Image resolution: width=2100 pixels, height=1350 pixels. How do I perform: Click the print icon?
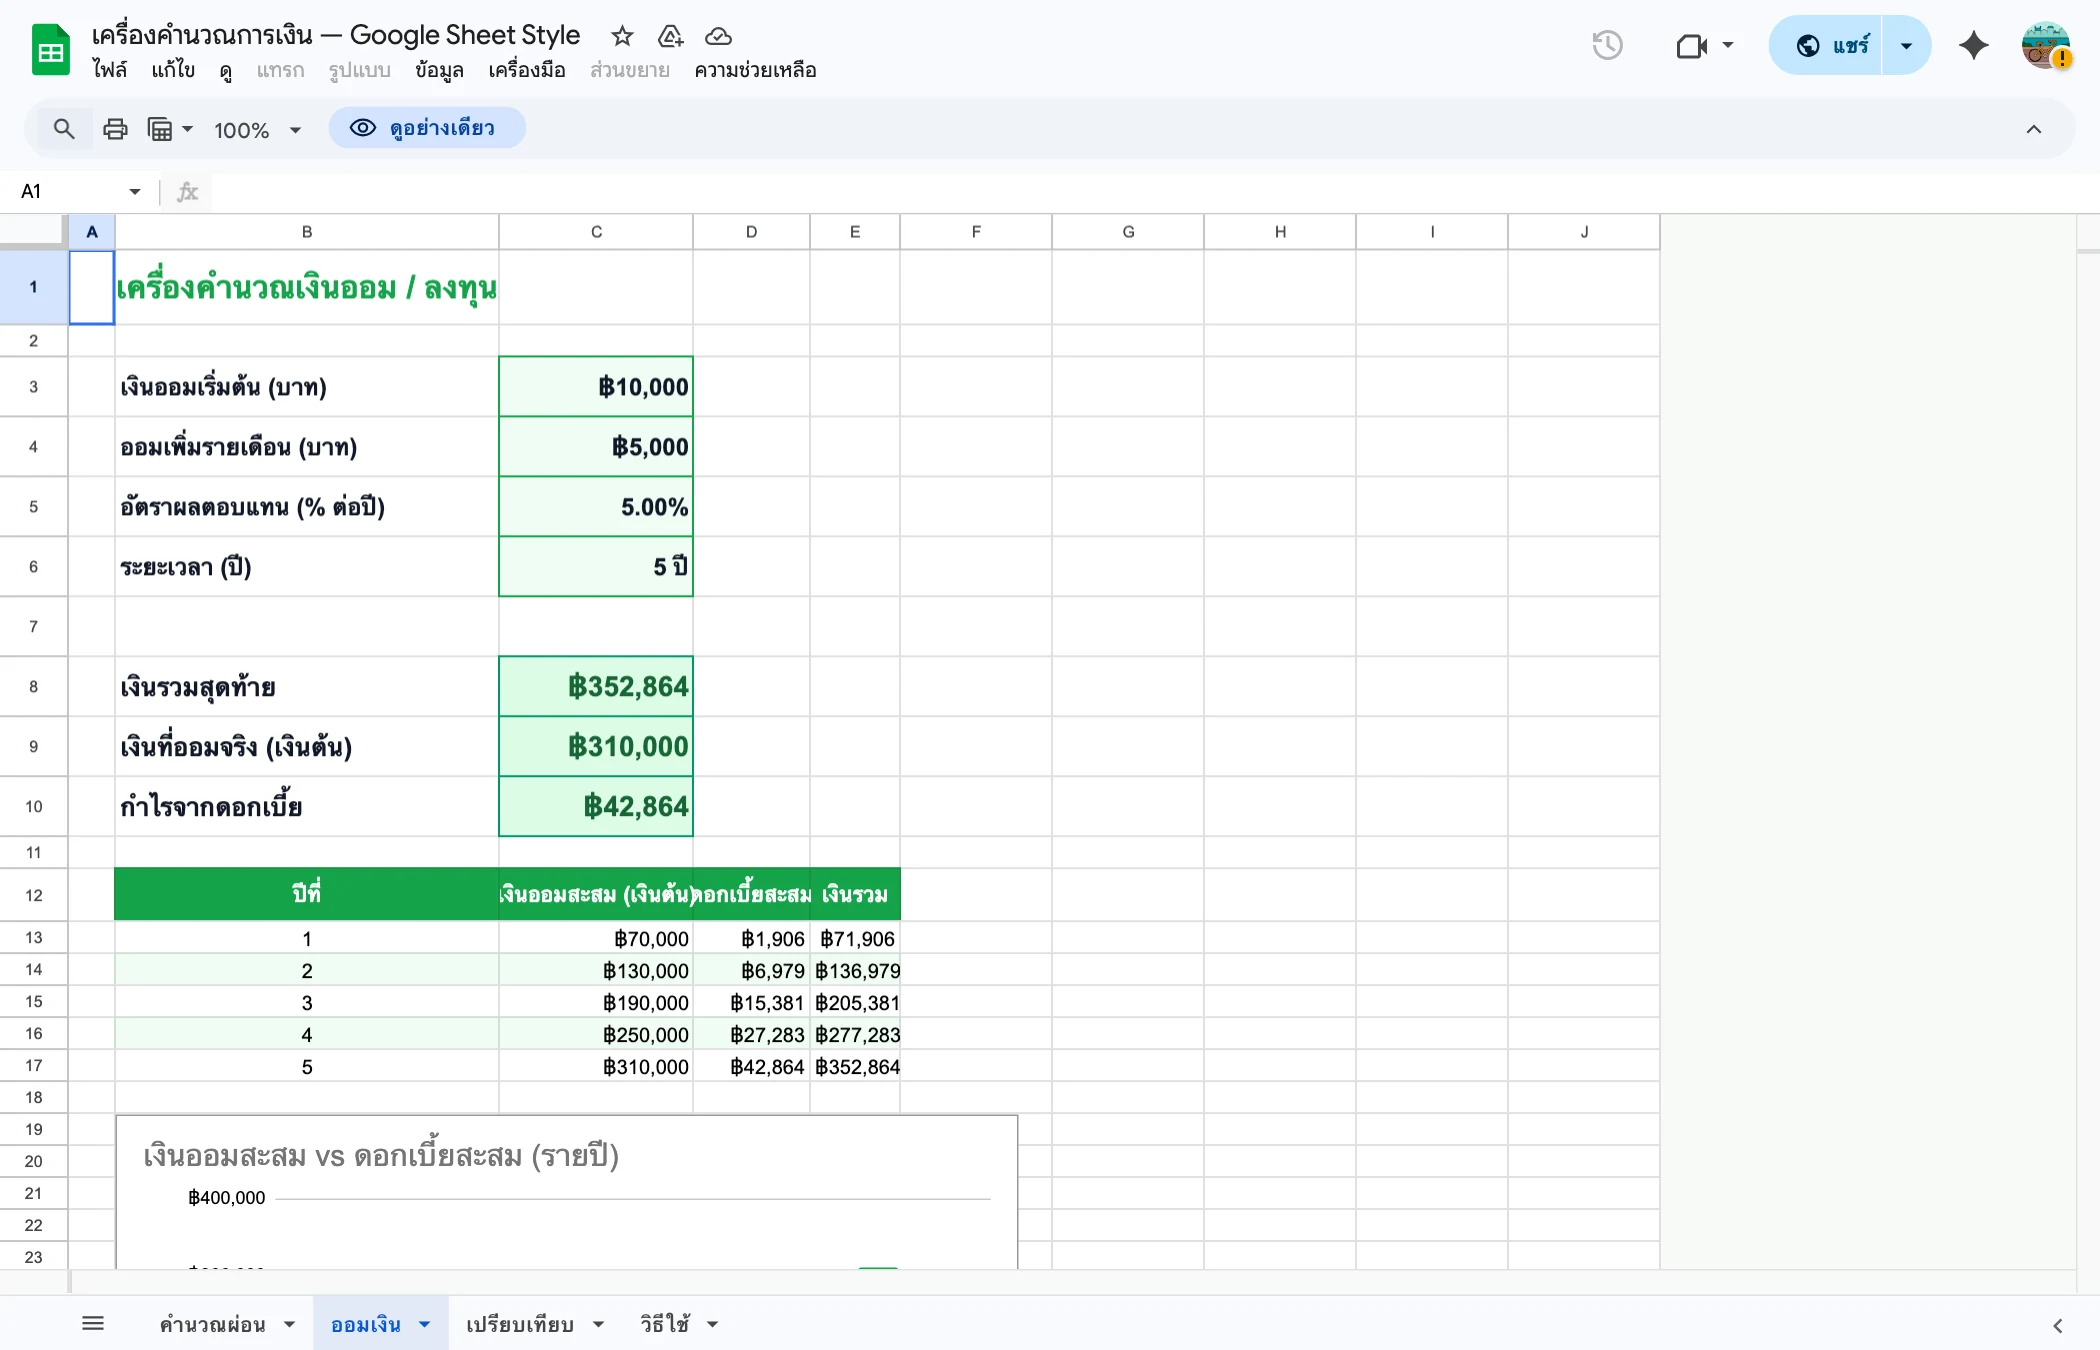(115, 129)
